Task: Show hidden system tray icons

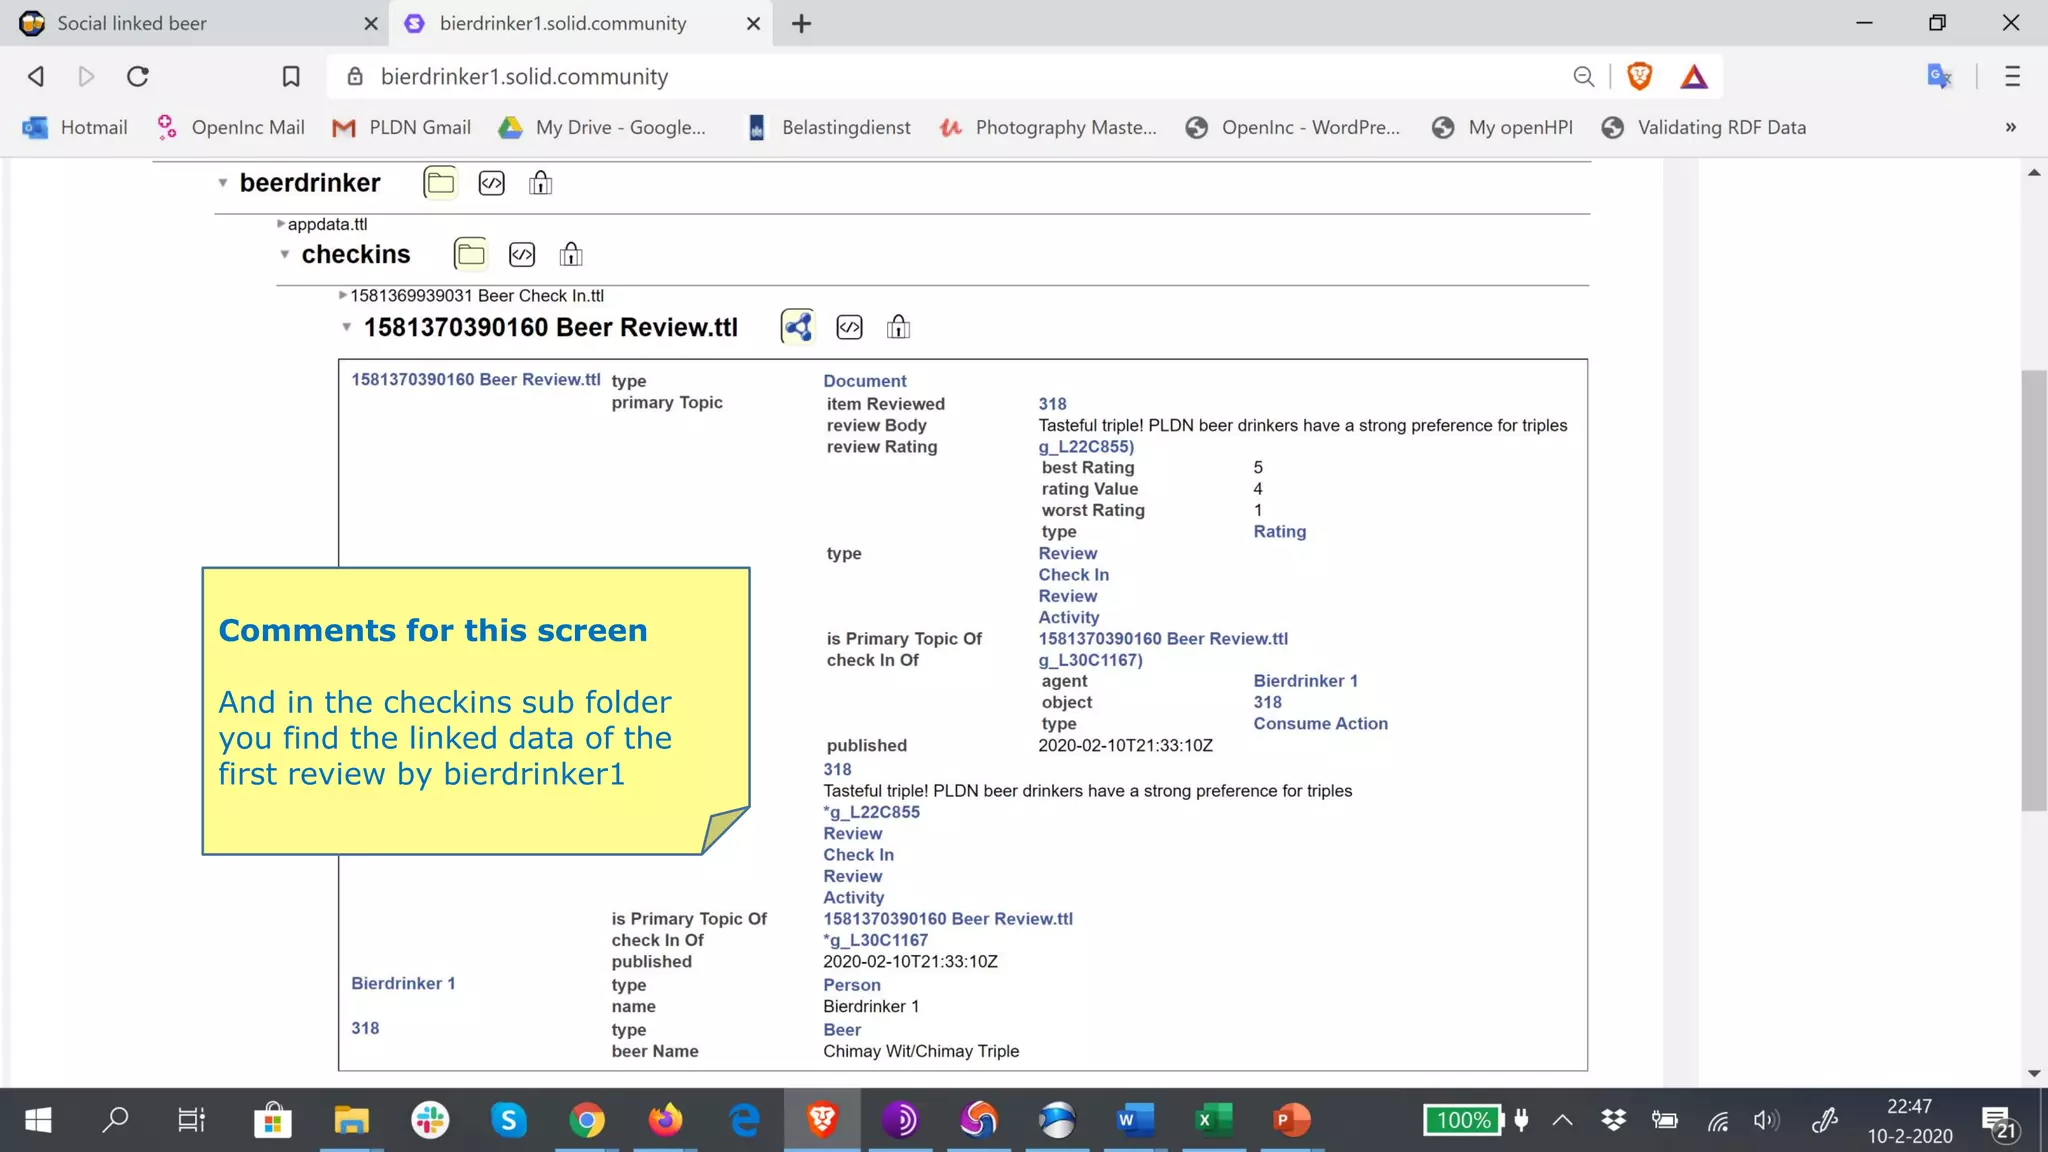Action: (x=1562, y=1120)
